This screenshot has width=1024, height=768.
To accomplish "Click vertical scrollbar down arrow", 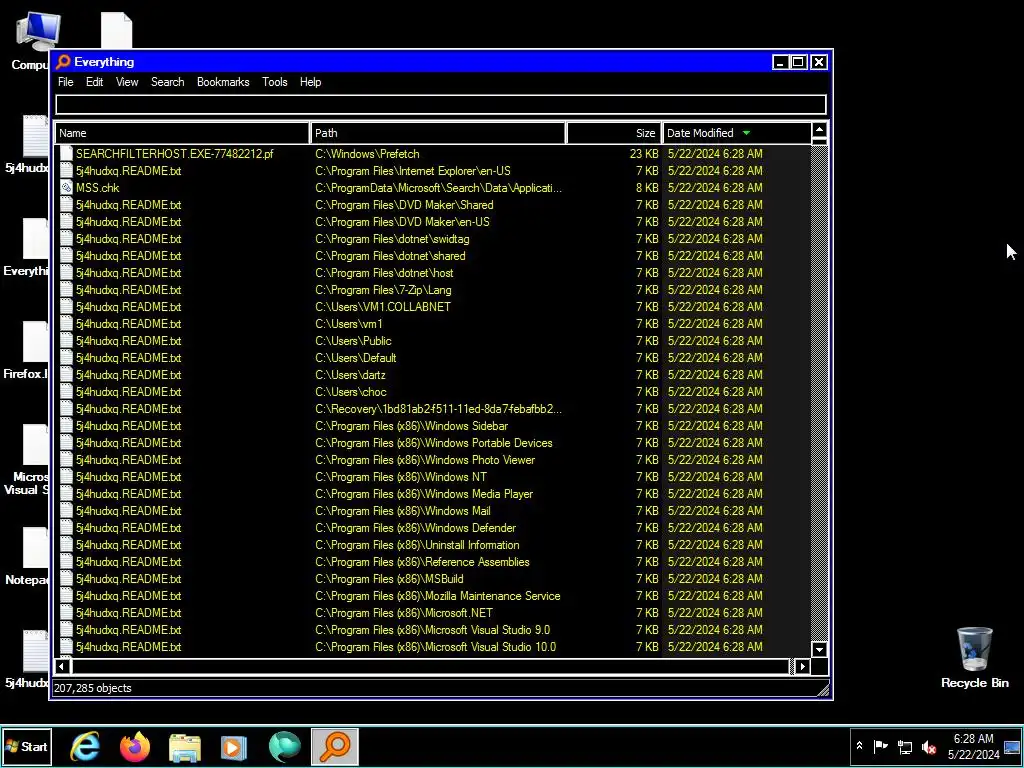I will [819, 649].
